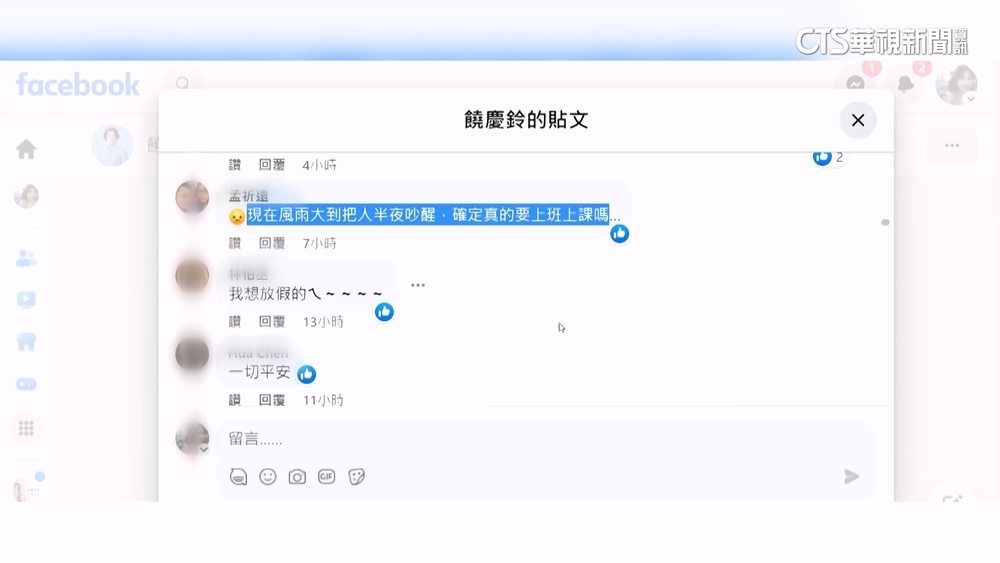
Task: View like reaction on 一切平安 comment
Action: 307,374
